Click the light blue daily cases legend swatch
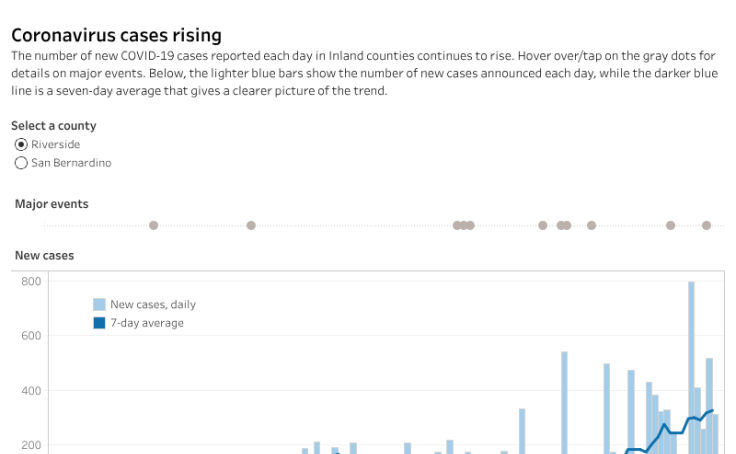 tap(99, 304)
